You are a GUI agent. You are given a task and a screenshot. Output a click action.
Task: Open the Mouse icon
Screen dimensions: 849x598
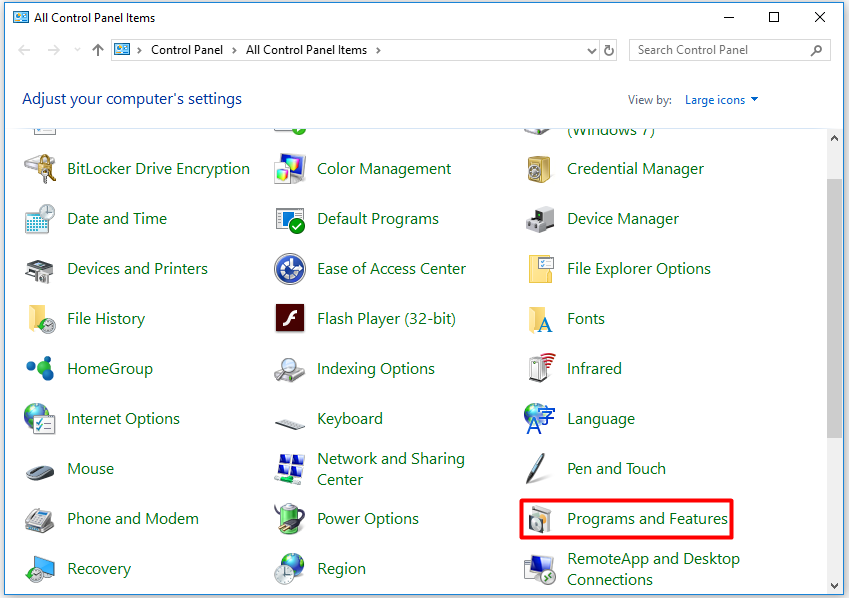(x=40, y=472)
